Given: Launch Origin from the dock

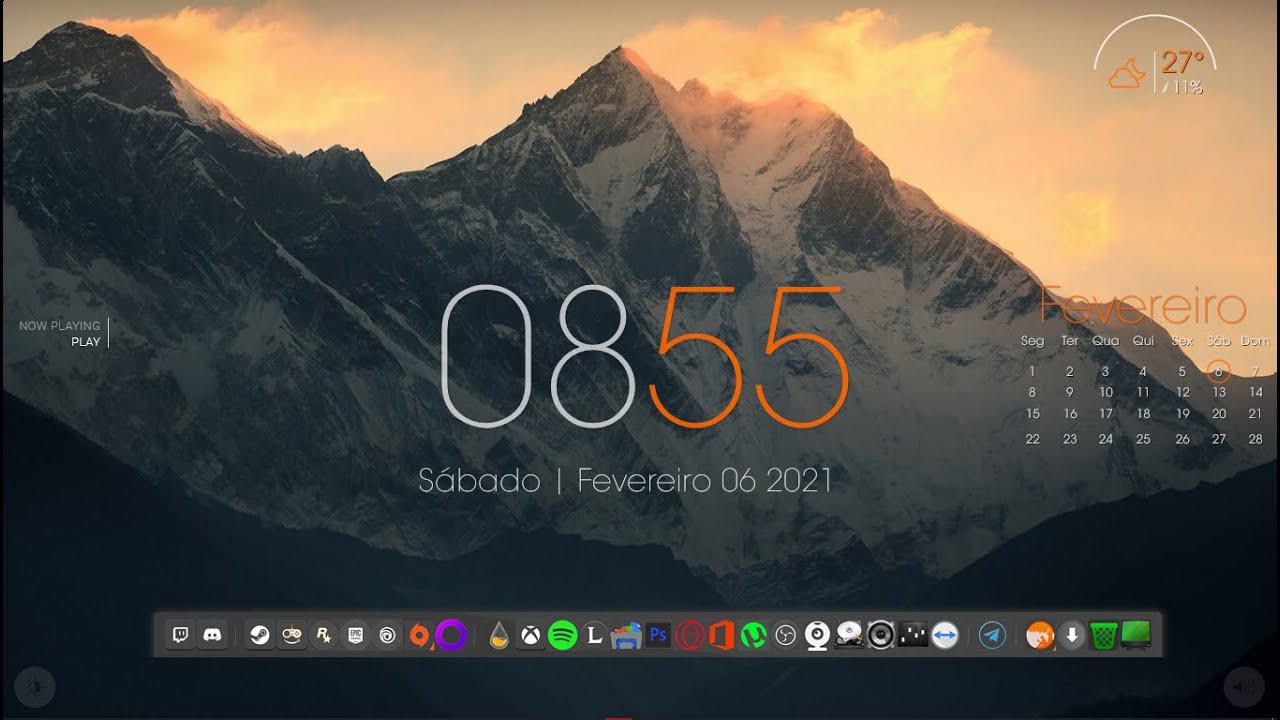Looking at the screenshot, I should pos(420,635).
